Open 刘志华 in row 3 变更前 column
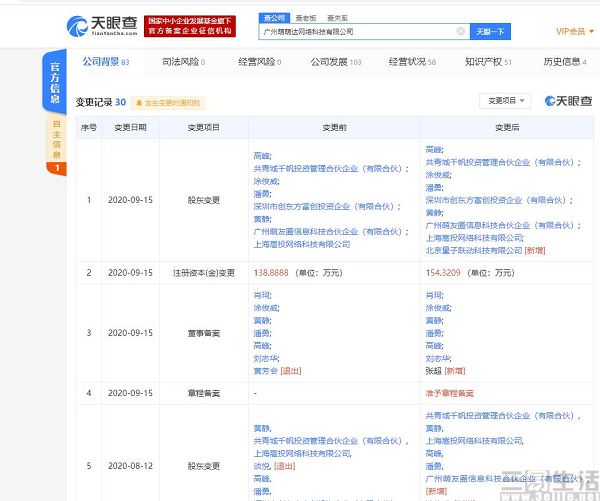Screen dimensions: 600x501 [266, 358]
